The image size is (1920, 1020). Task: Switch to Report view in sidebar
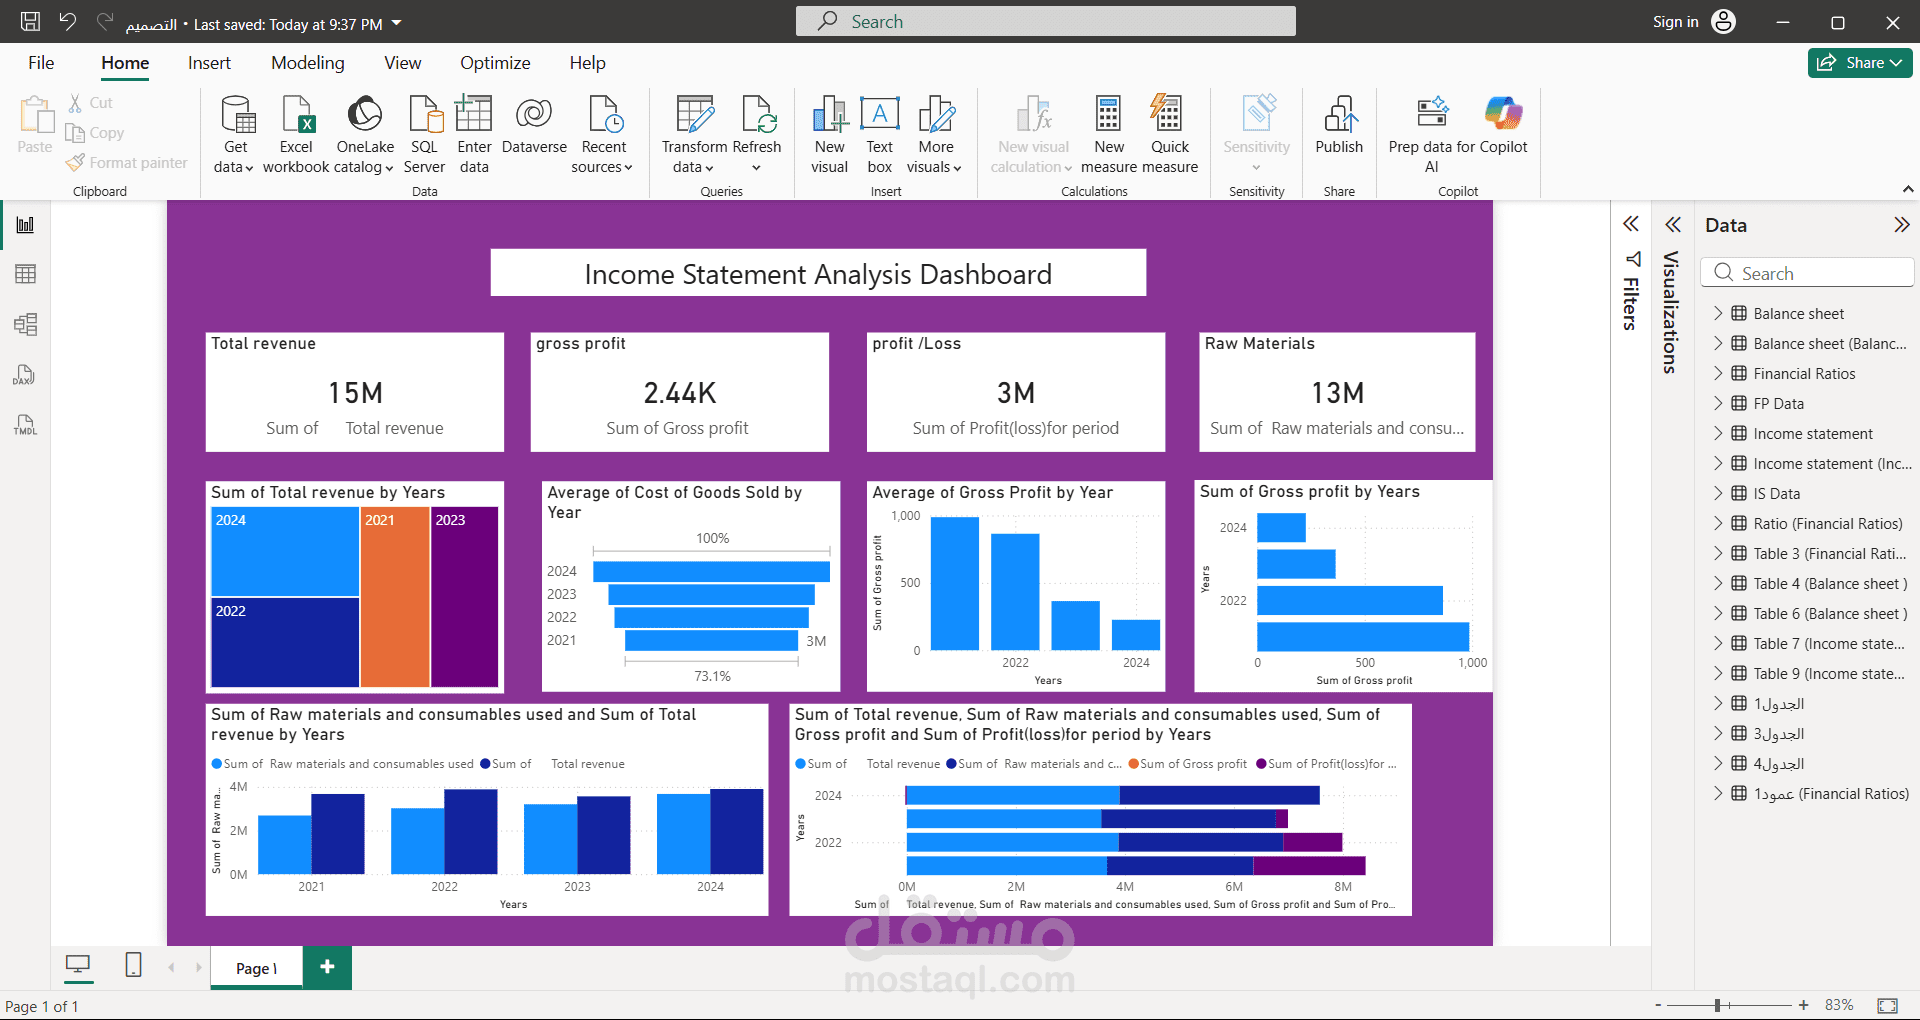pos(26,225)
